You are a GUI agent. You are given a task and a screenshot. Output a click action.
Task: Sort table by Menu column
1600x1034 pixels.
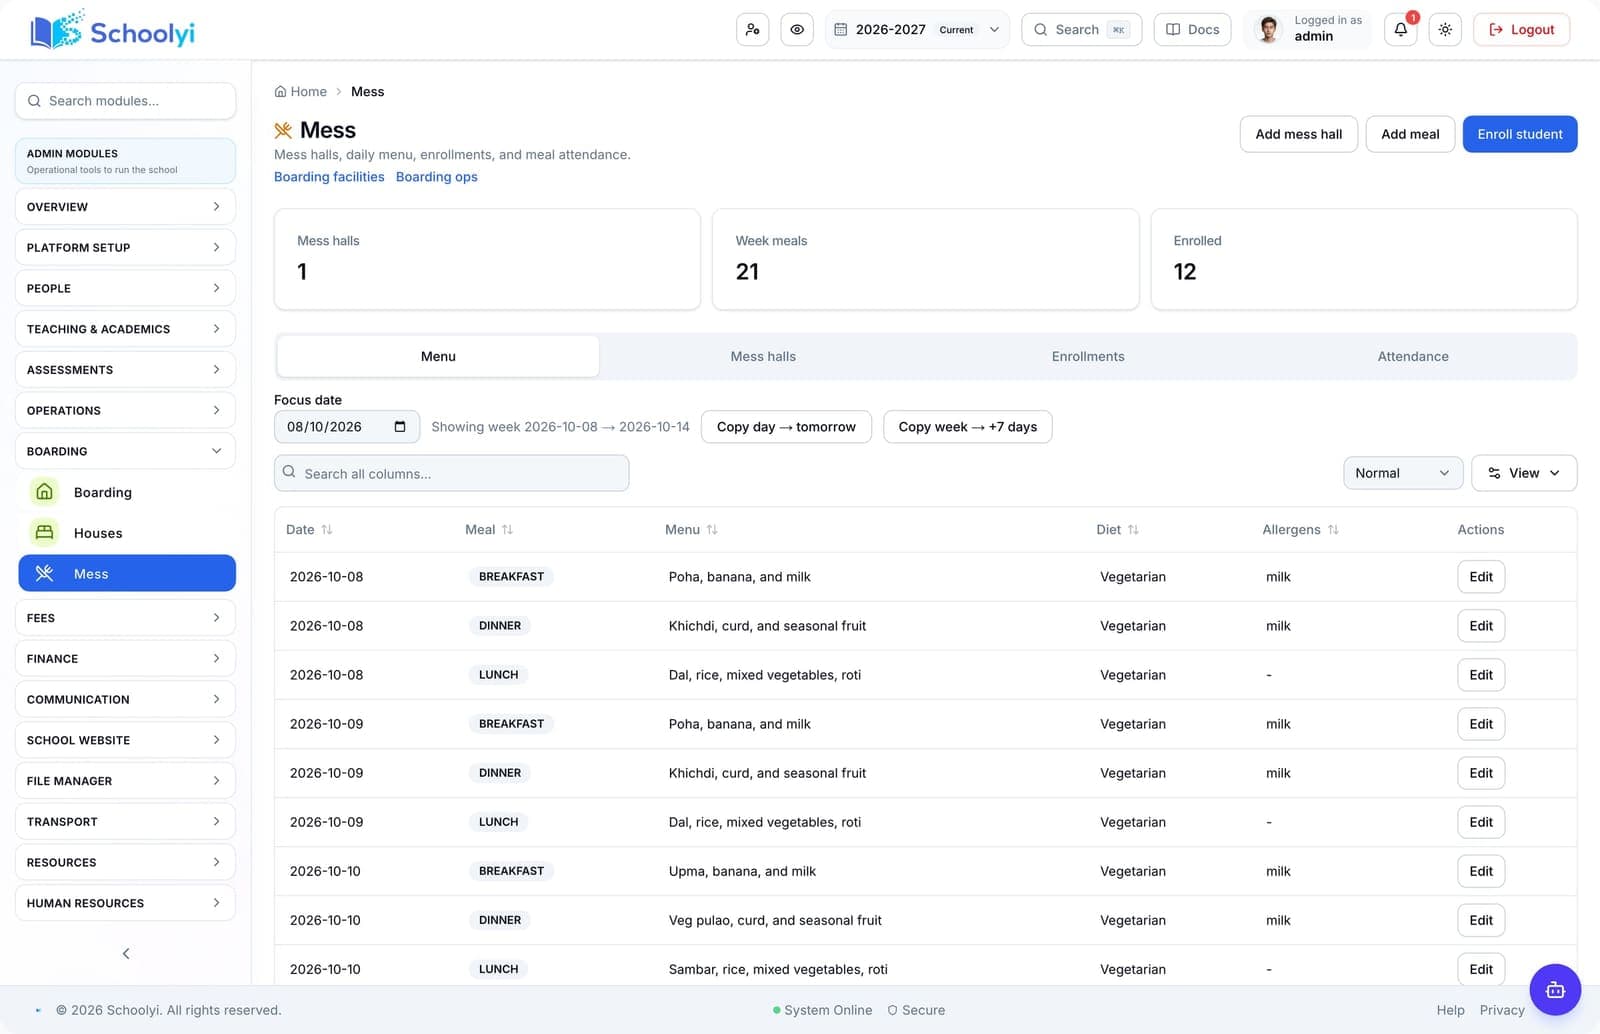(x=691, y=529)
